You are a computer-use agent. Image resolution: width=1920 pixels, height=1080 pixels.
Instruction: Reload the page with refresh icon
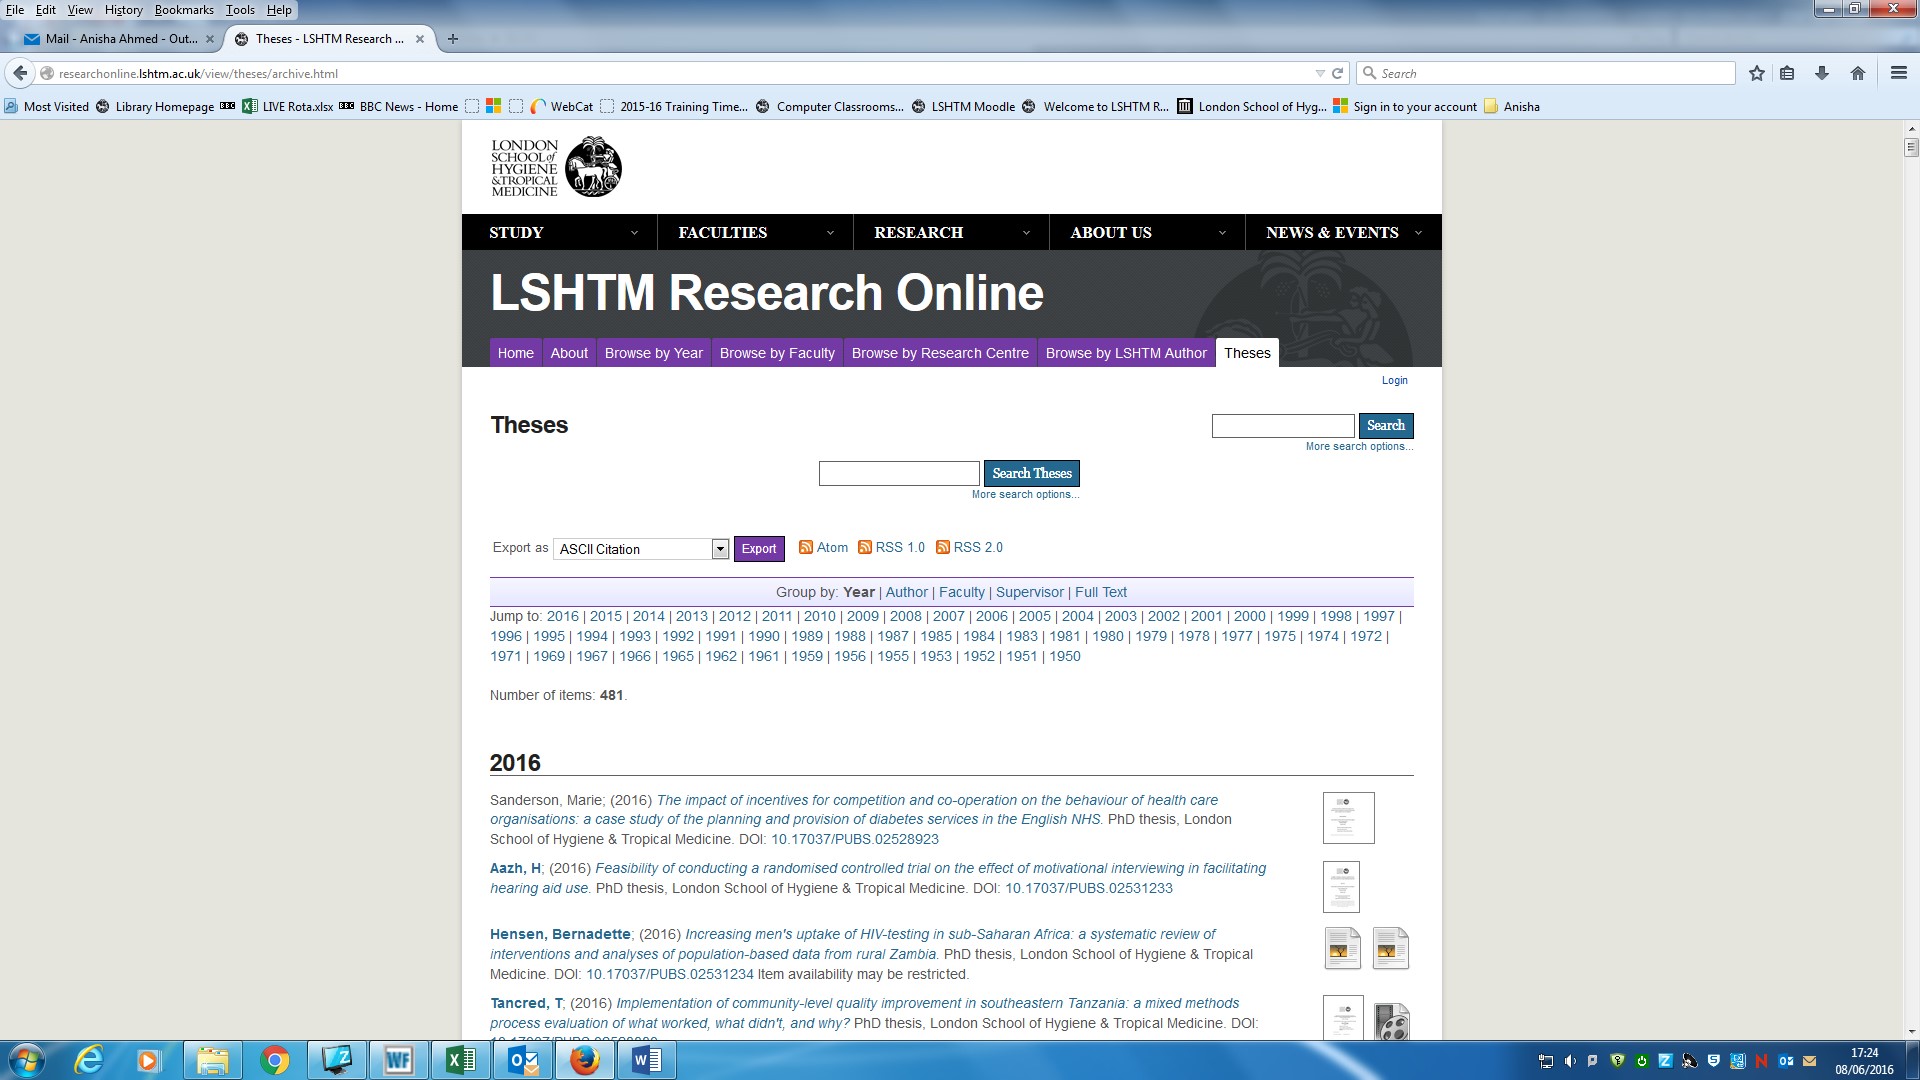coord(1337,73)
